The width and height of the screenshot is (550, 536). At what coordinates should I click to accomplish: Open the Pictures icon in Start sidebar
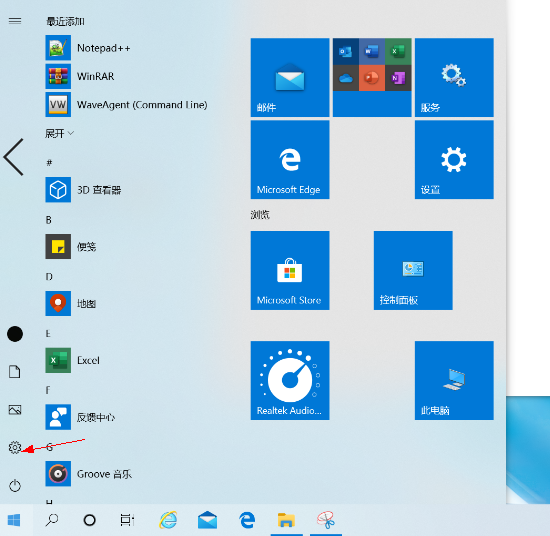click(15, 409)
